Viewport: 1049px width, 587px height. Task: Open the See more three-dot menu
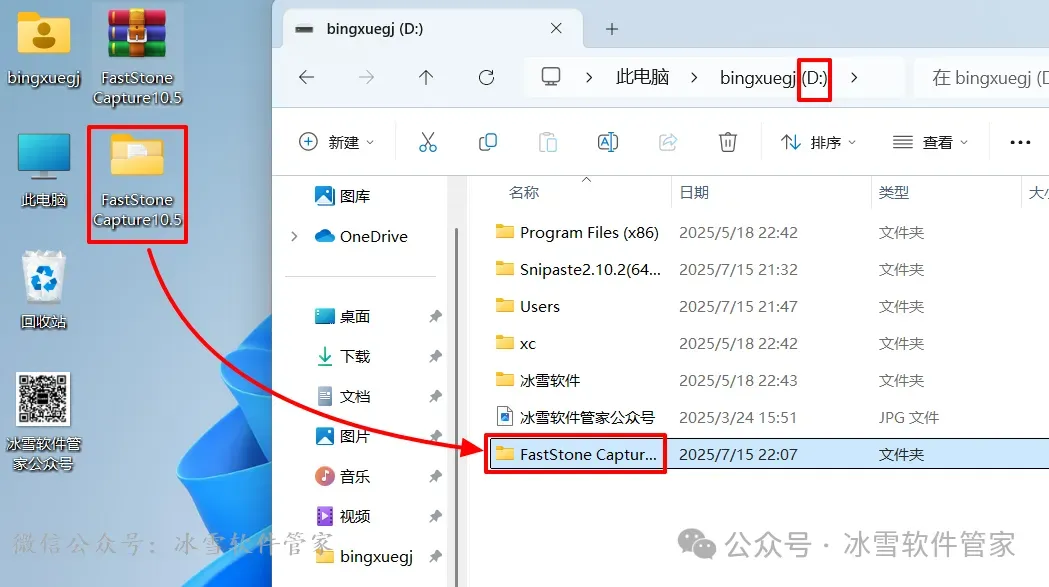pos(1020,142)
